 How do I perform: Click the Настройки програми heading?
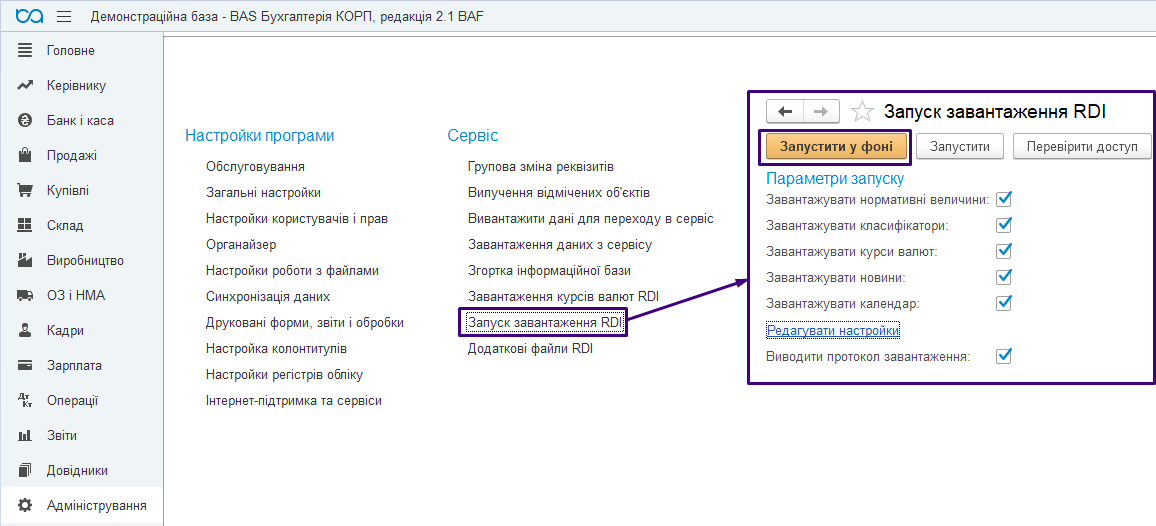[x=260, y=136]
